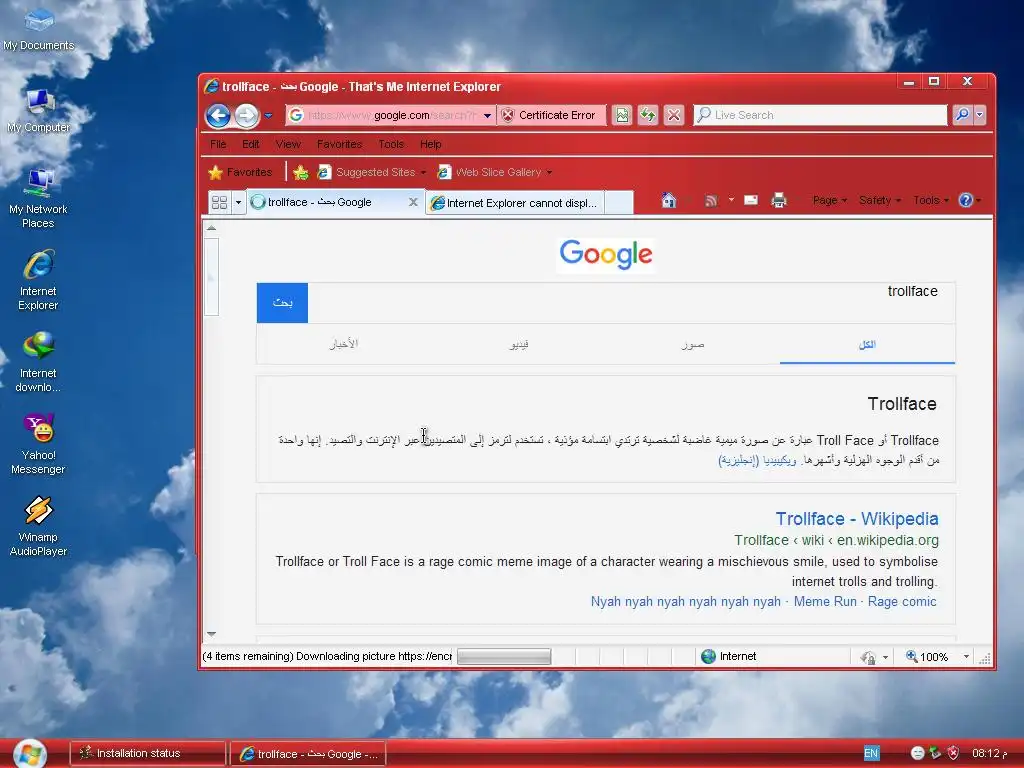Select the Winamp AudioPlayer desktop icon
The width and height of the screenshot is (1024, 768).
click(38, 526)
